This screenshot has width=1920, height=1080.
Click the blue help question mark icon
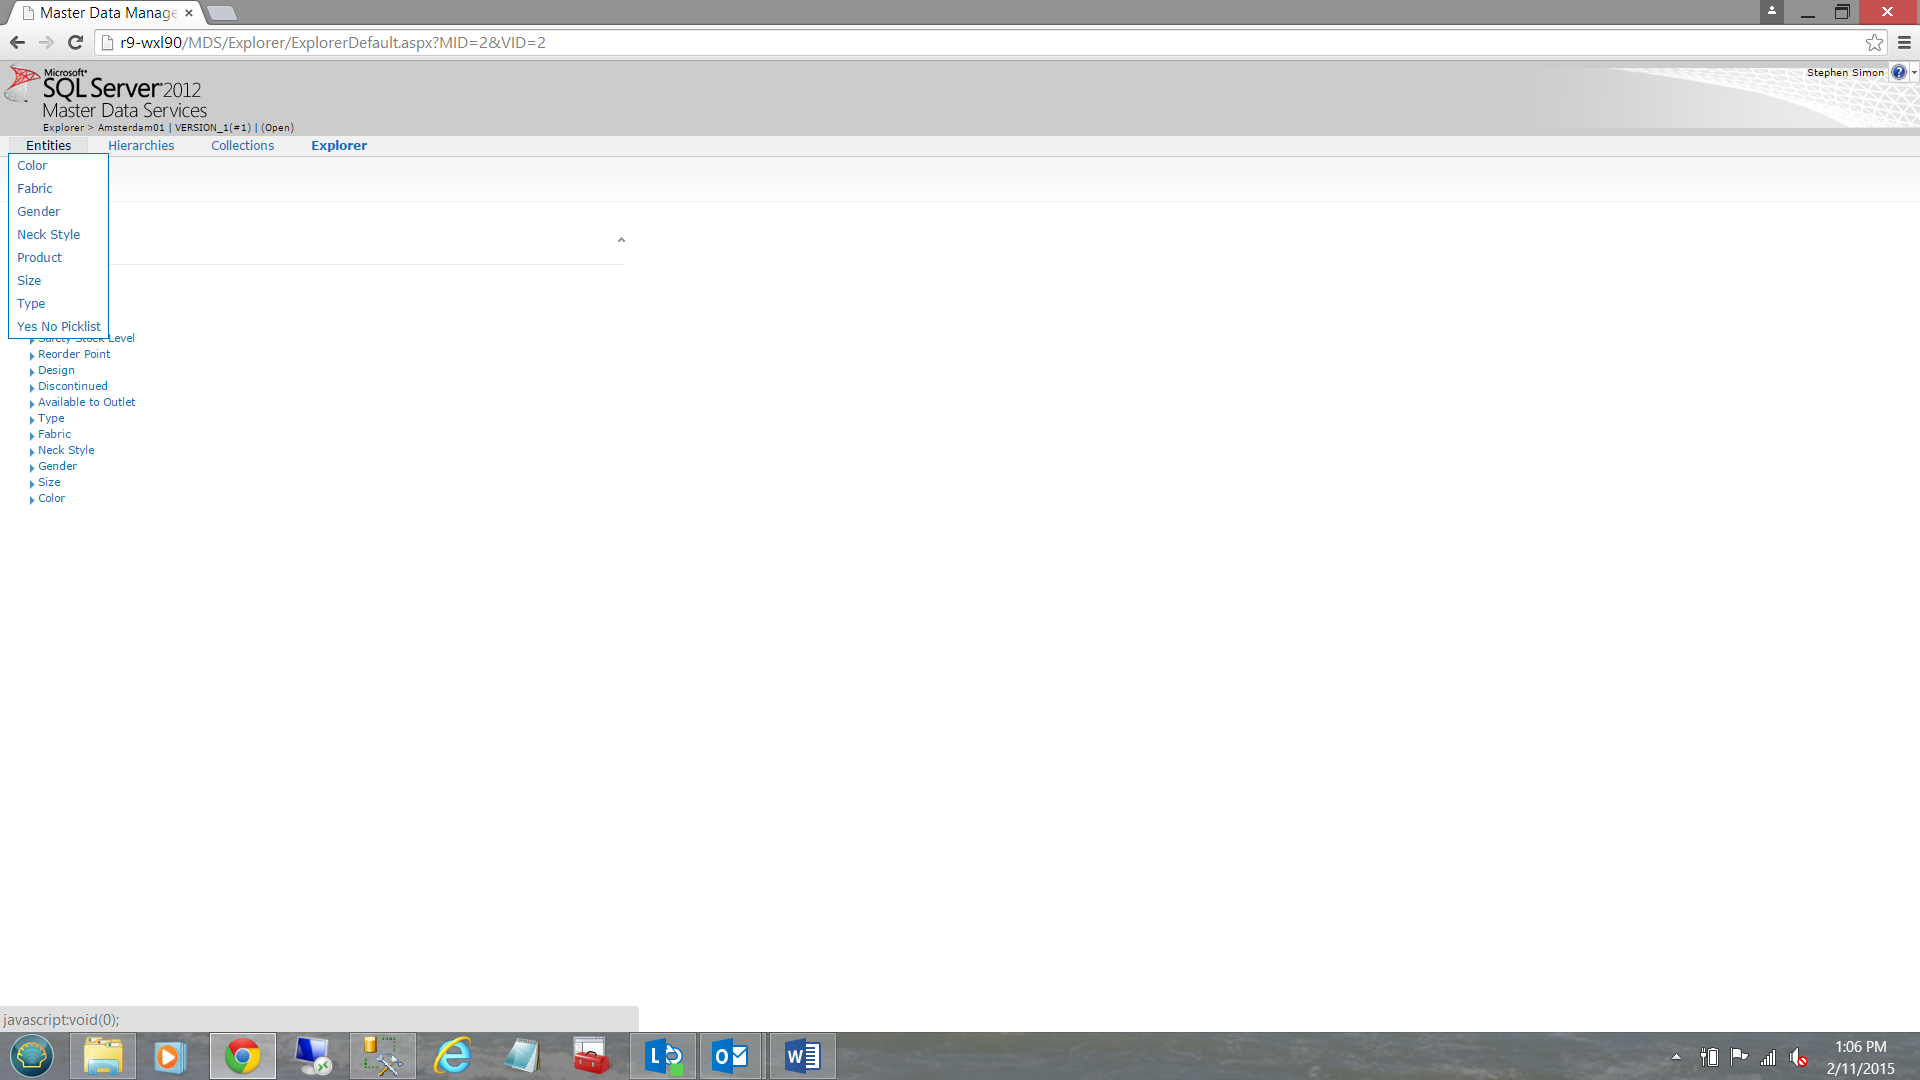click(1898, 72)
